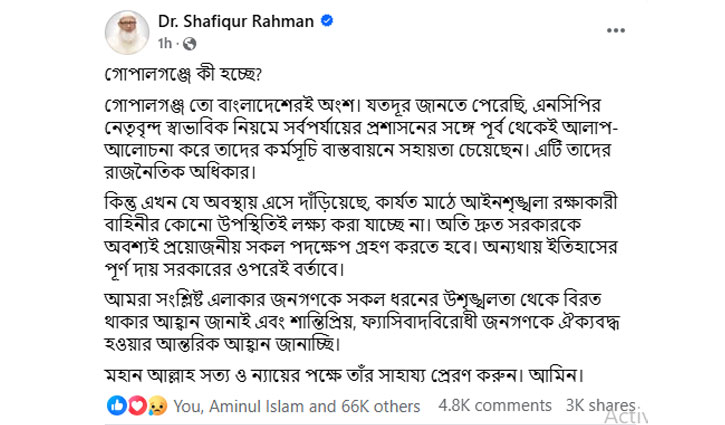Open the 'You, Aminul Islam and 66K others' list

(284, 405)
